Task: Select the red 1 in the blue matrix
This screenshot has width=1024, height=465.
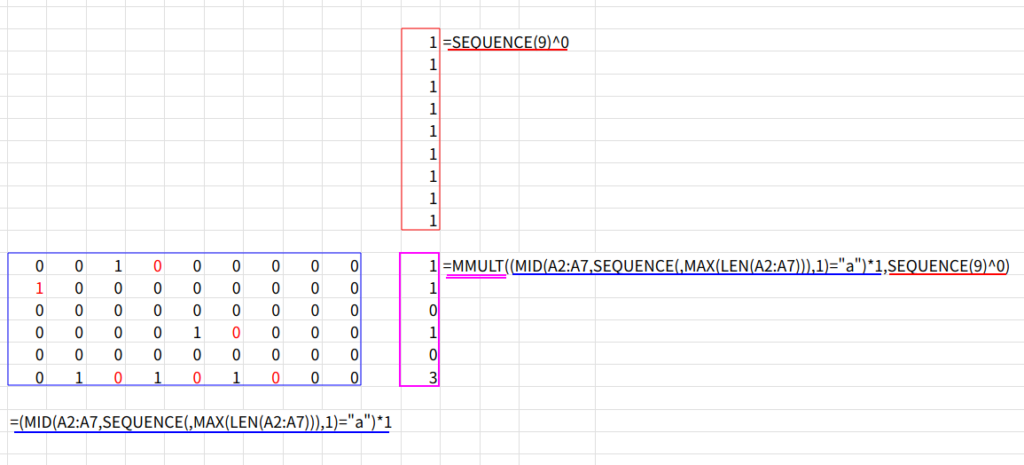Action: point(40,288)
